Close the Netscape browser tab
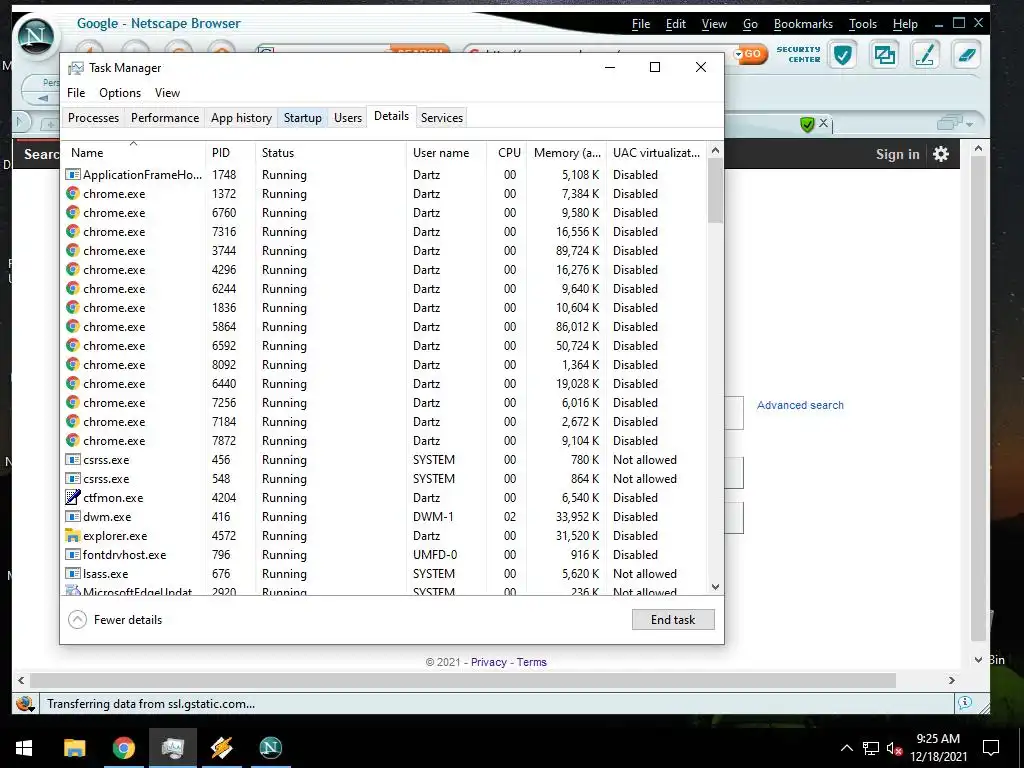1024x768 pixels. click(824, 122)
